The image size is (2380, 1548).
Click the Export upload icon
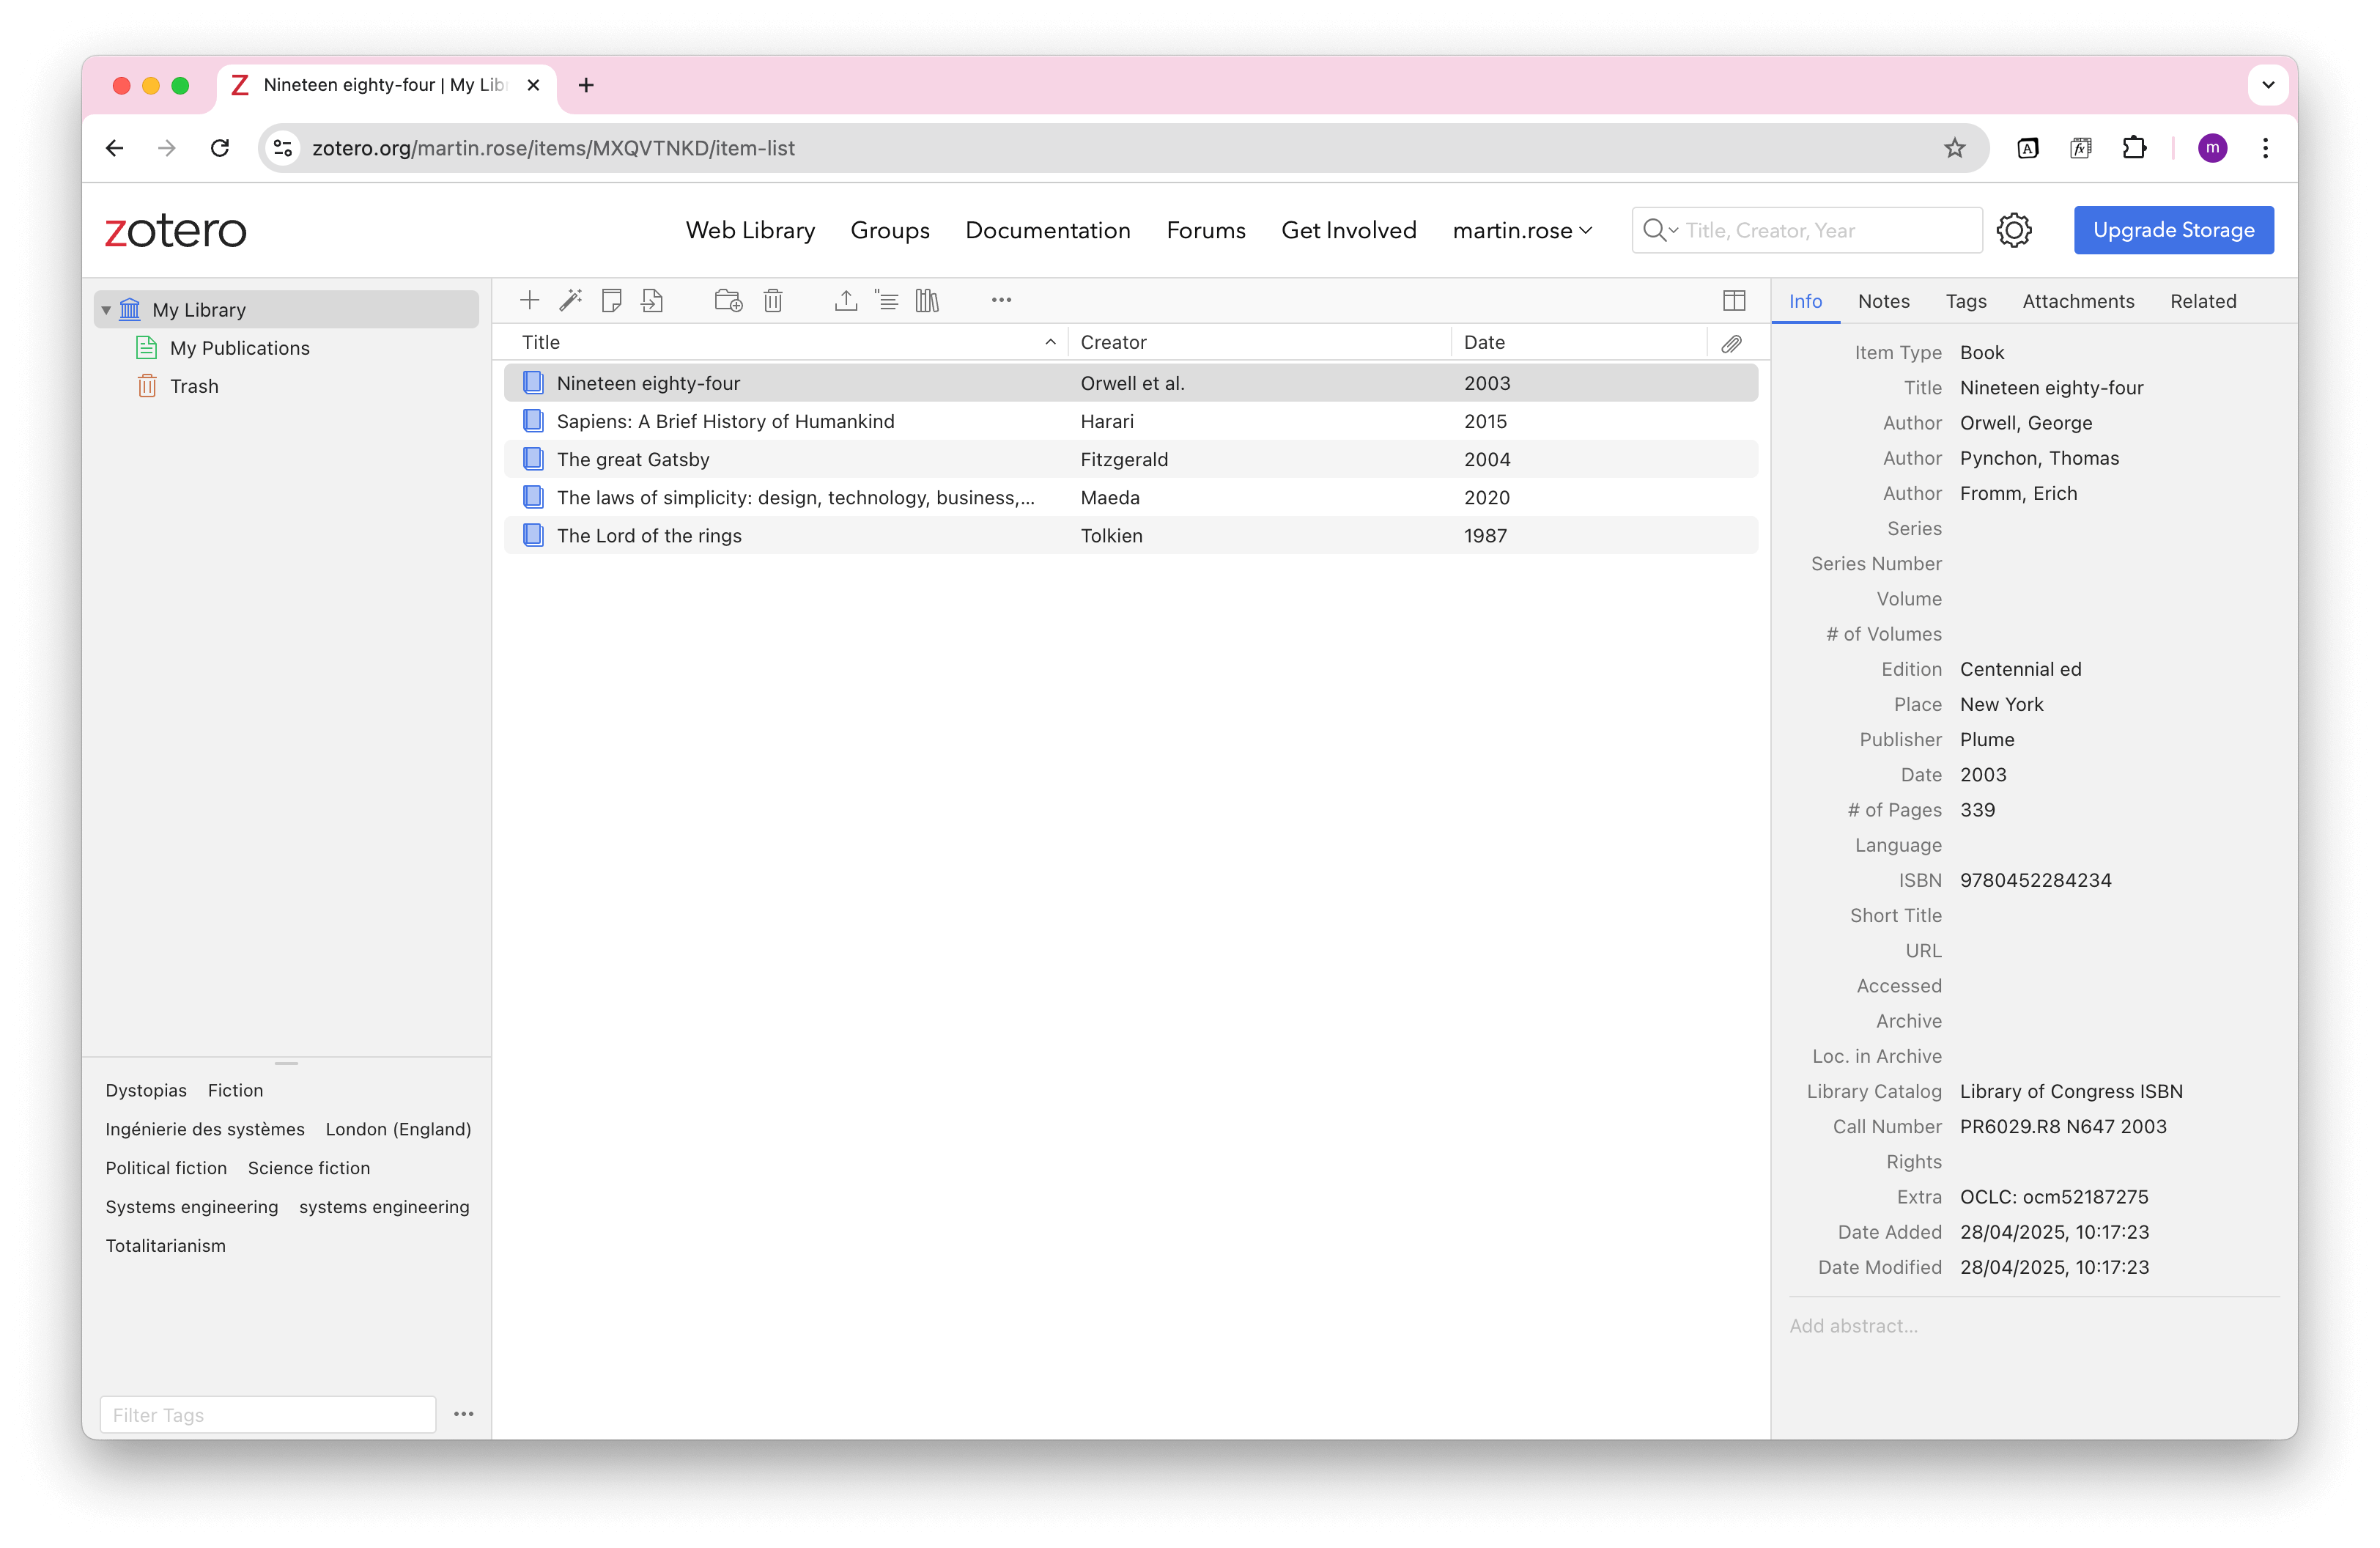click(x=846, y=300)
